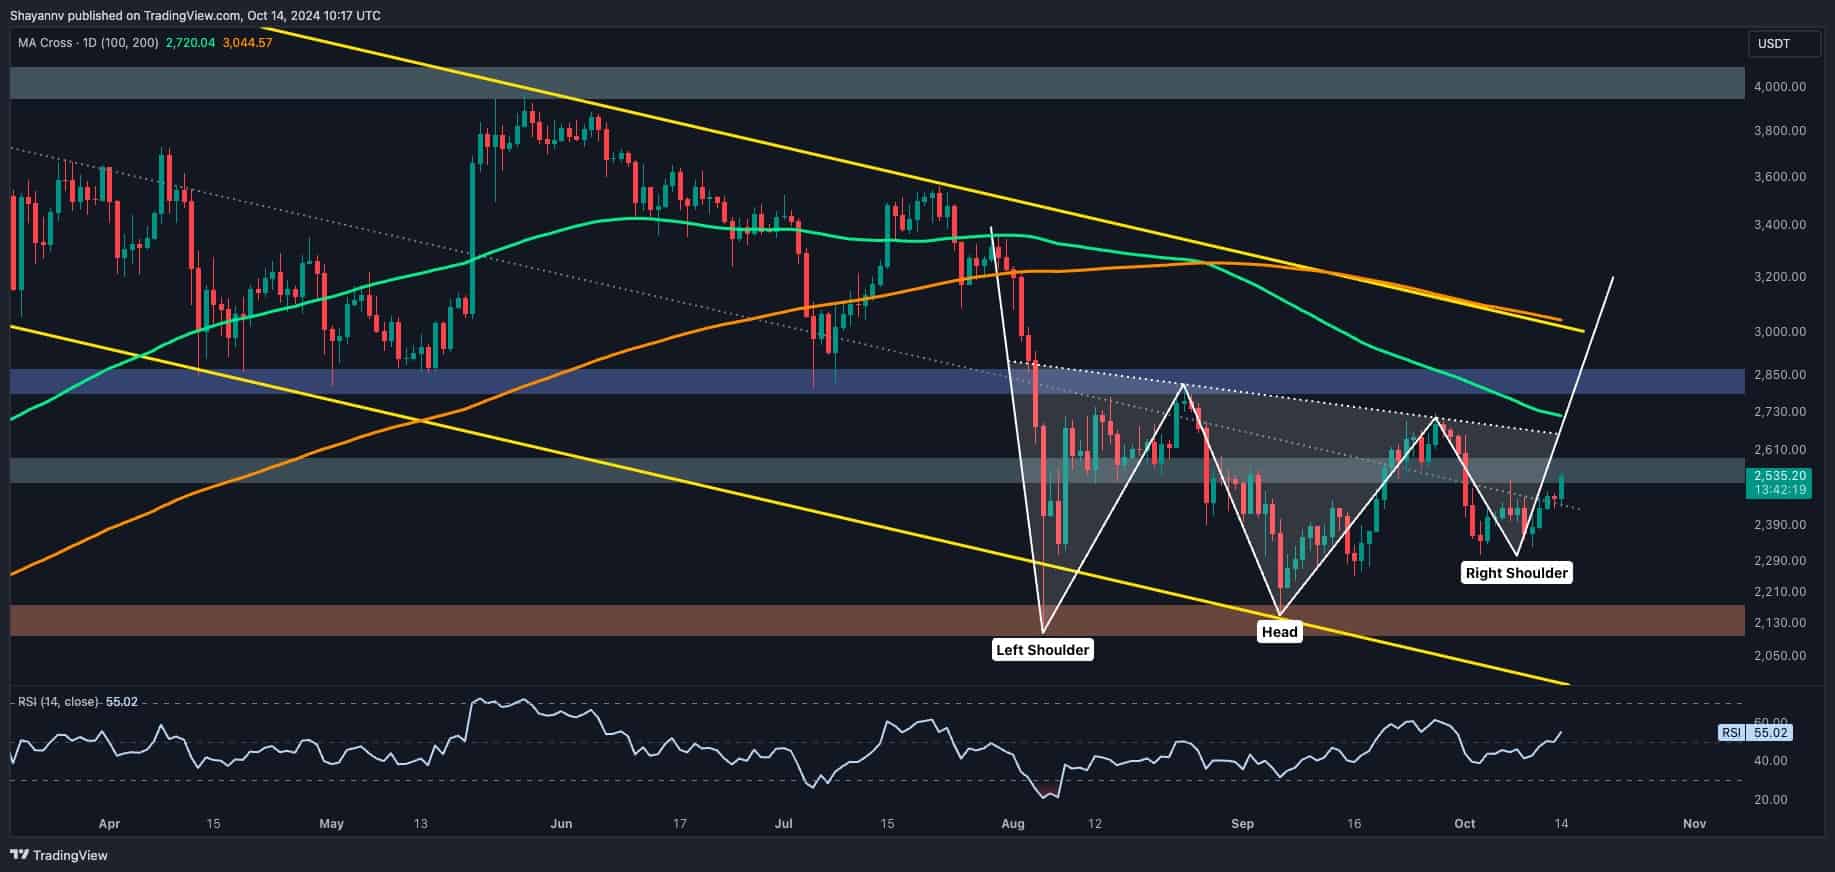Click the 100 MA value 2,720.04
The height and width of the screenshot is (872, 1835).
coord(191,43)
